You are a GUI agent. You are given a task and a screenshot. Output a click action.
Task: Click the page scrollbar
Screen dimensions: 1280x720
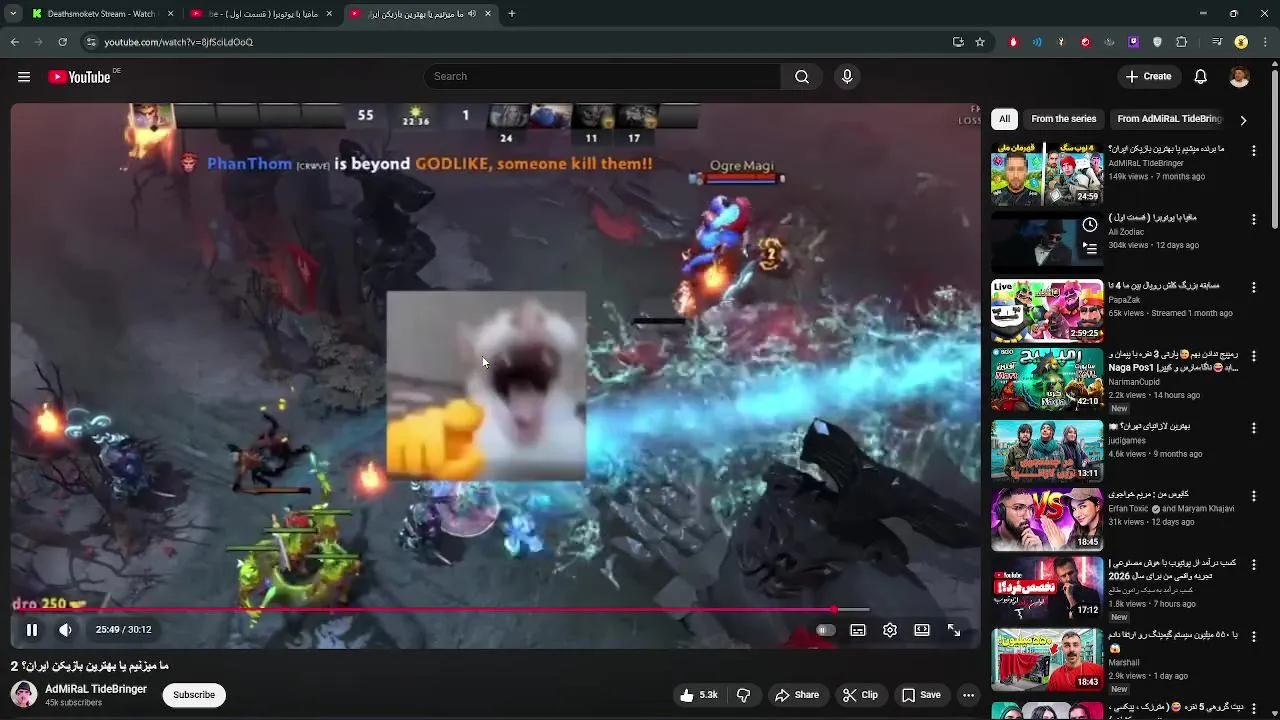point(1274,145)
